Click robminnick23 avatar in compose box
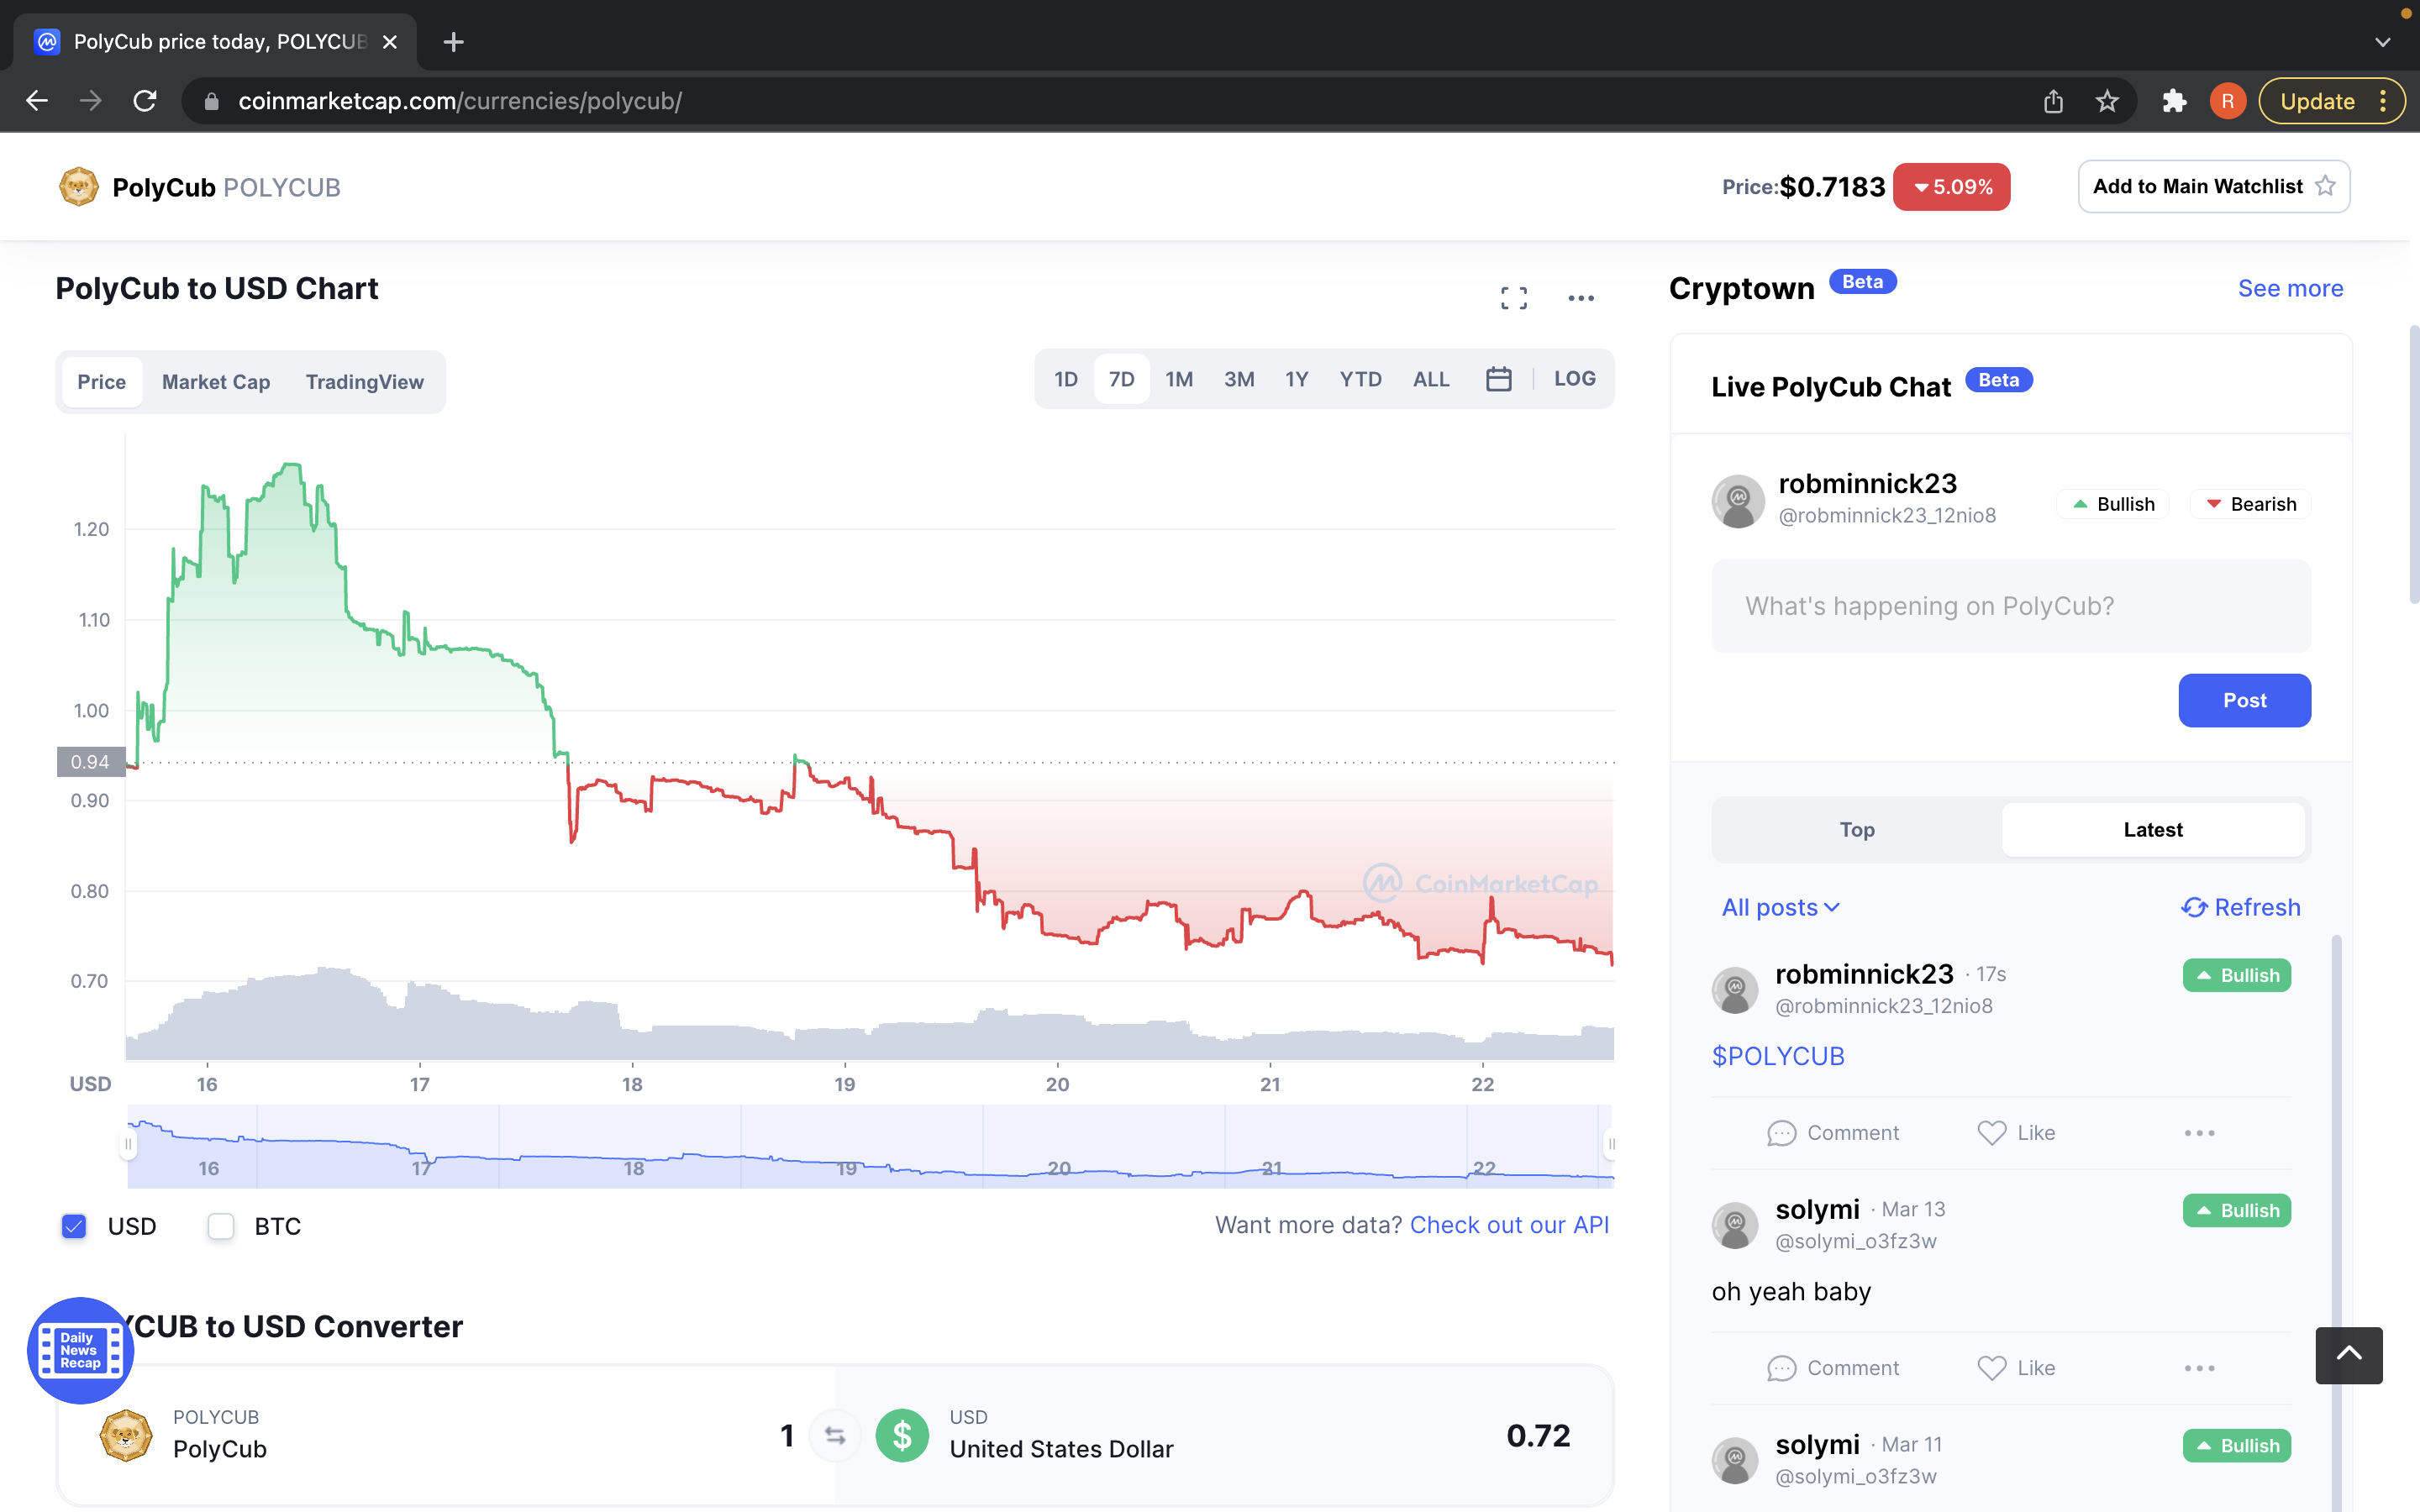Image resolution: width=2420 pixels, height=1512 pixels. point(1738,500)
